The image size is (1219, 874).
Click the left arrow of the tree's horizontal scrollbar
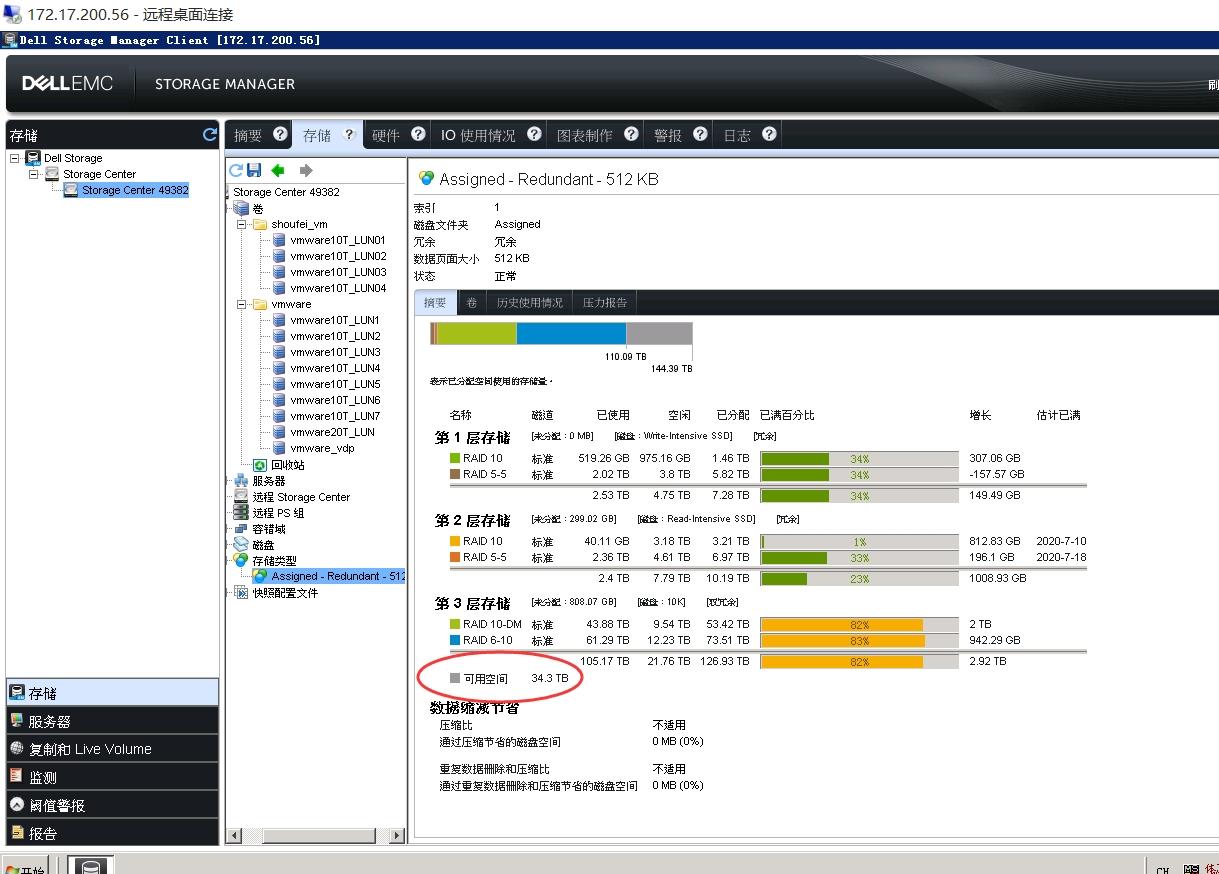236,835
